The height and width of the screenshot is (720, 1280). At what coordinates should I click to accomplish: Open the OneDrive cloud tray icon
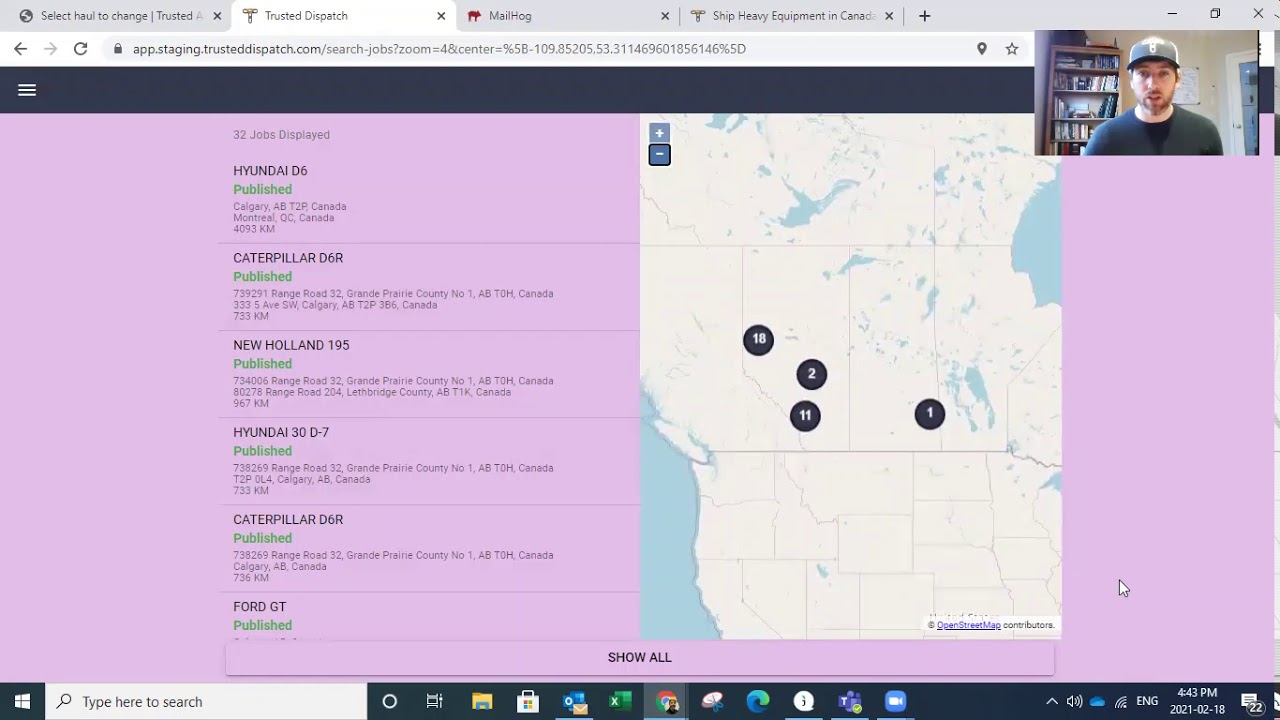pyautogui.click(x=1098, y=702)
